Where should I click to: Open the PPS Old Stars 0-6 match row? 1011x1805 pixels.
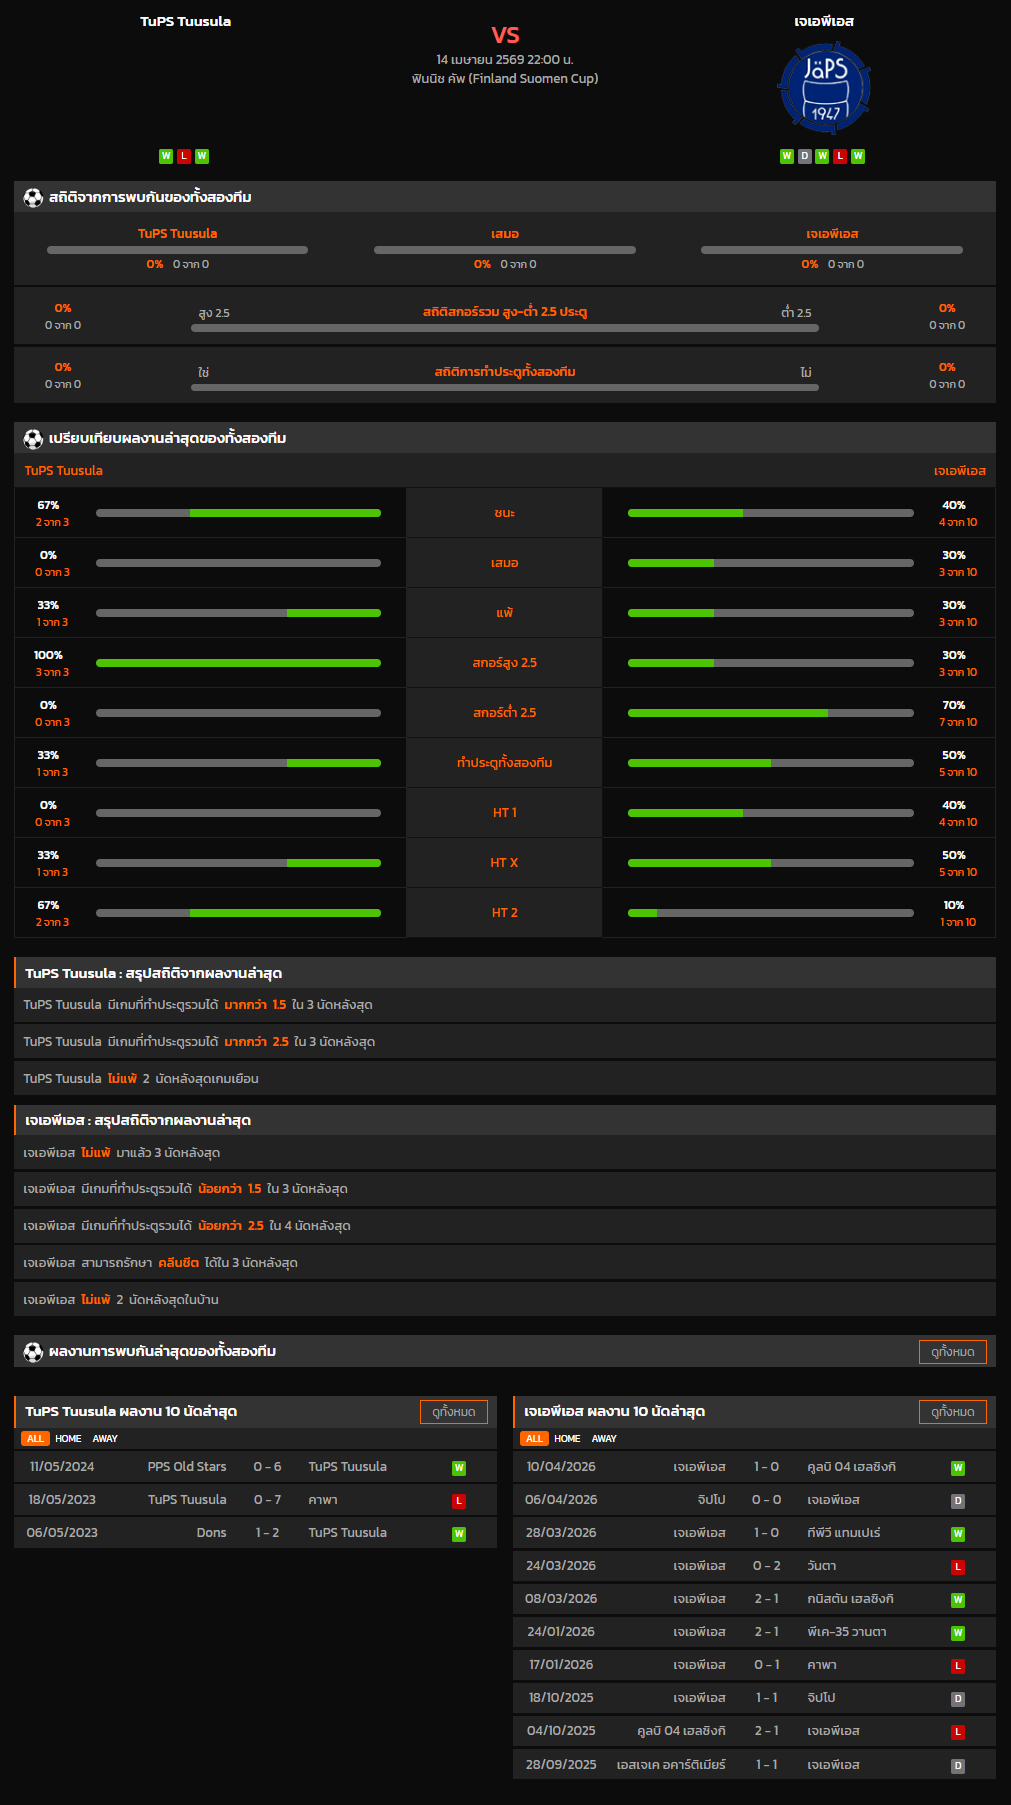click(255, 1467)
